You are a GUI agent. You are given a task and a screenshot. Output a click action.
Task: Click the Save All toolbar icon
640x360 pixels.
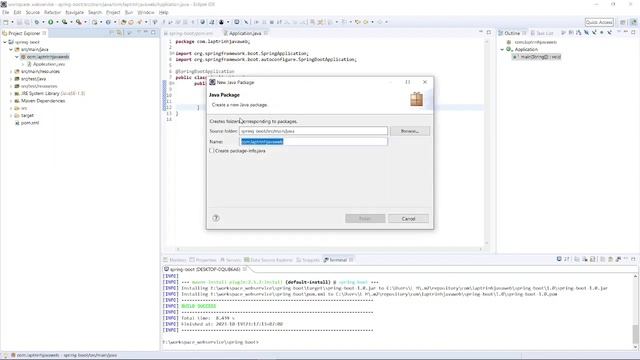coord(27,22)
